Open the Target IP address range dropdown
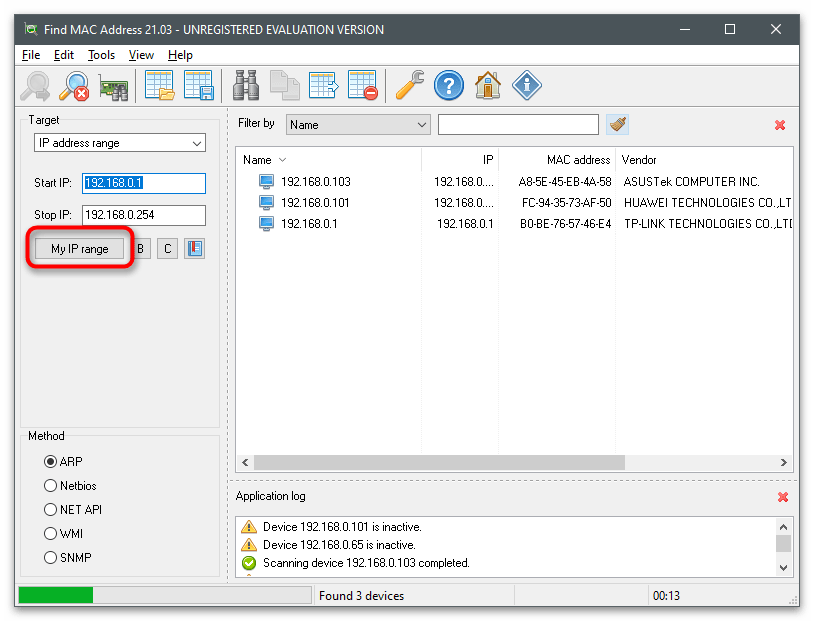Image resolution: width=814 pixels, height=621 pixels. 120,143
